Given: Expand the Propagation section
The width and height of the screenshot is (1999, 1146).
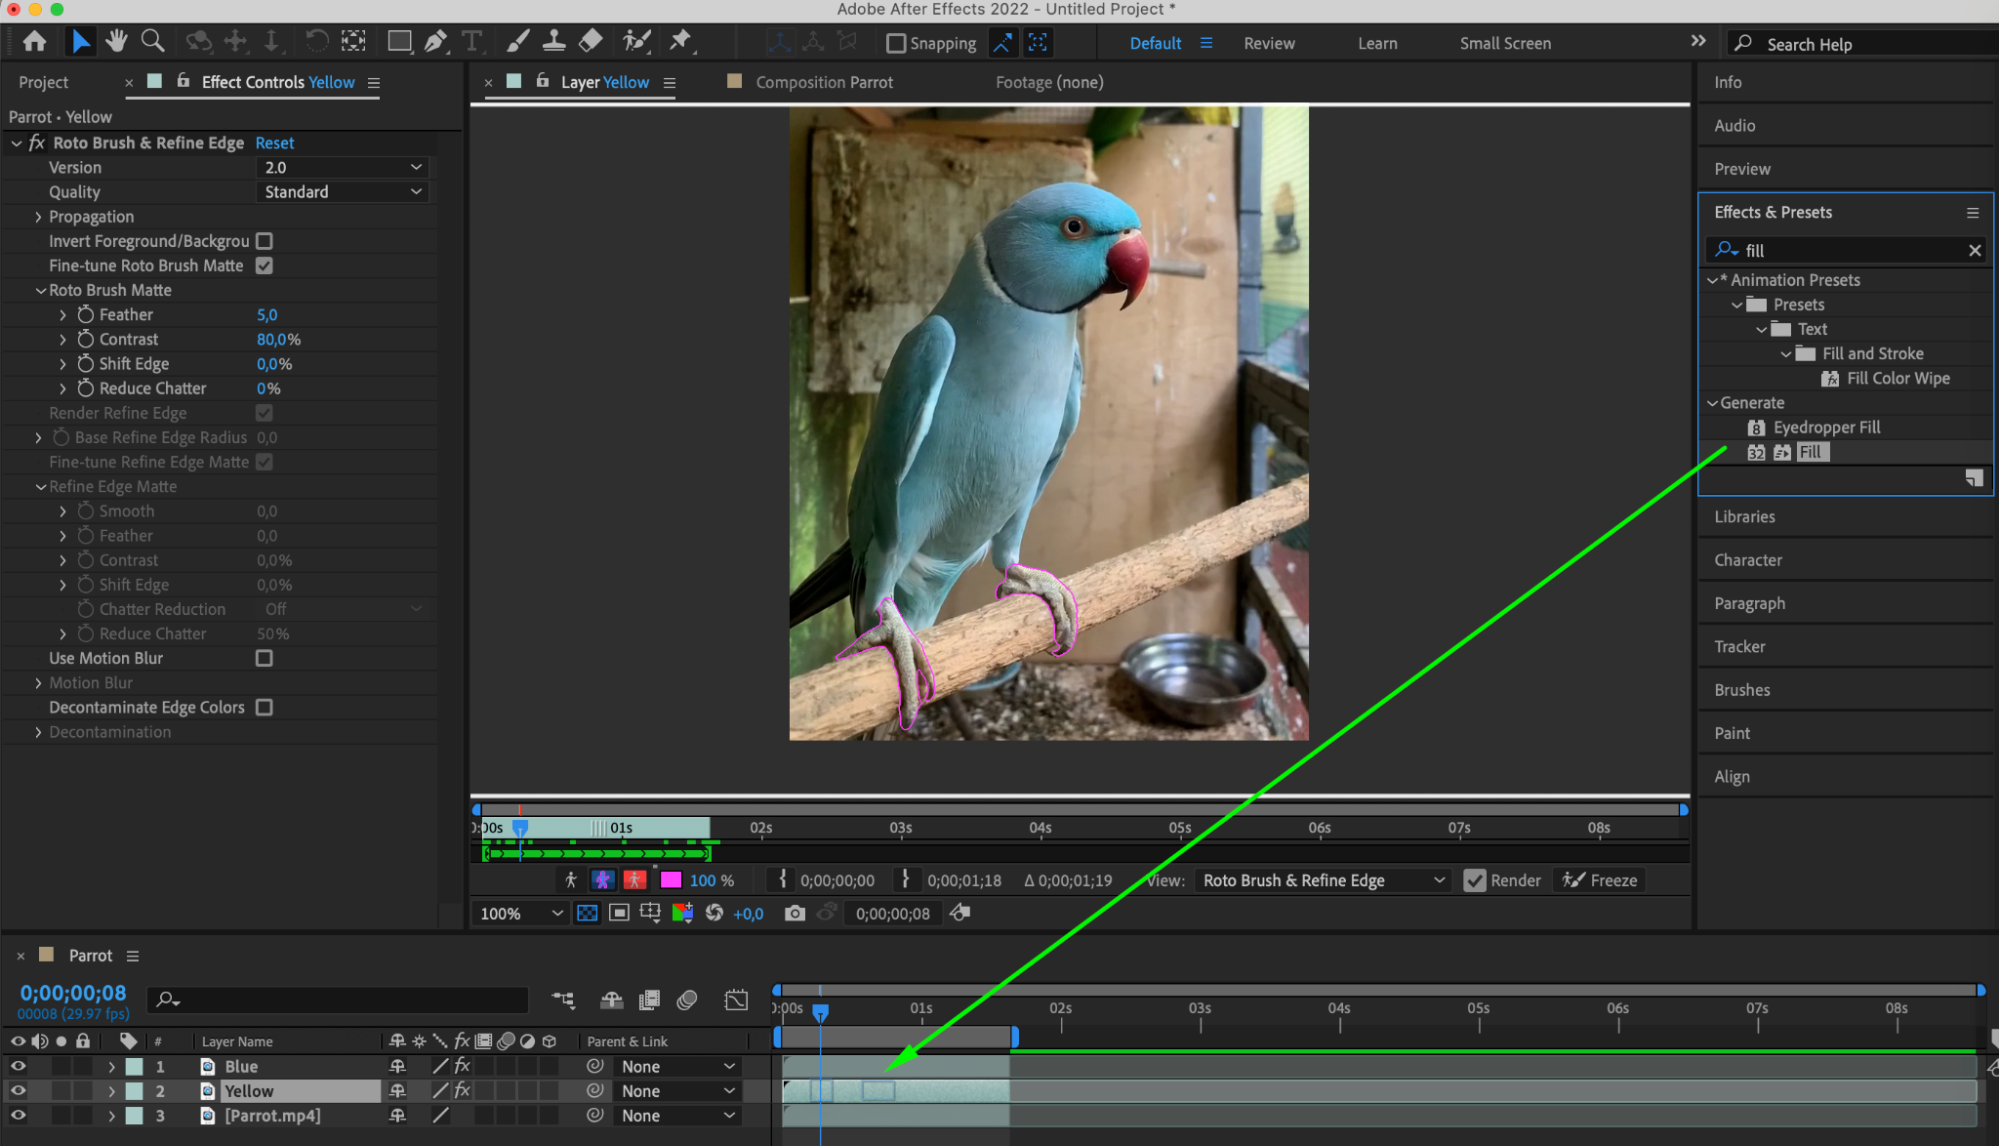Looking at the screenshot, I should click(38, 217).
